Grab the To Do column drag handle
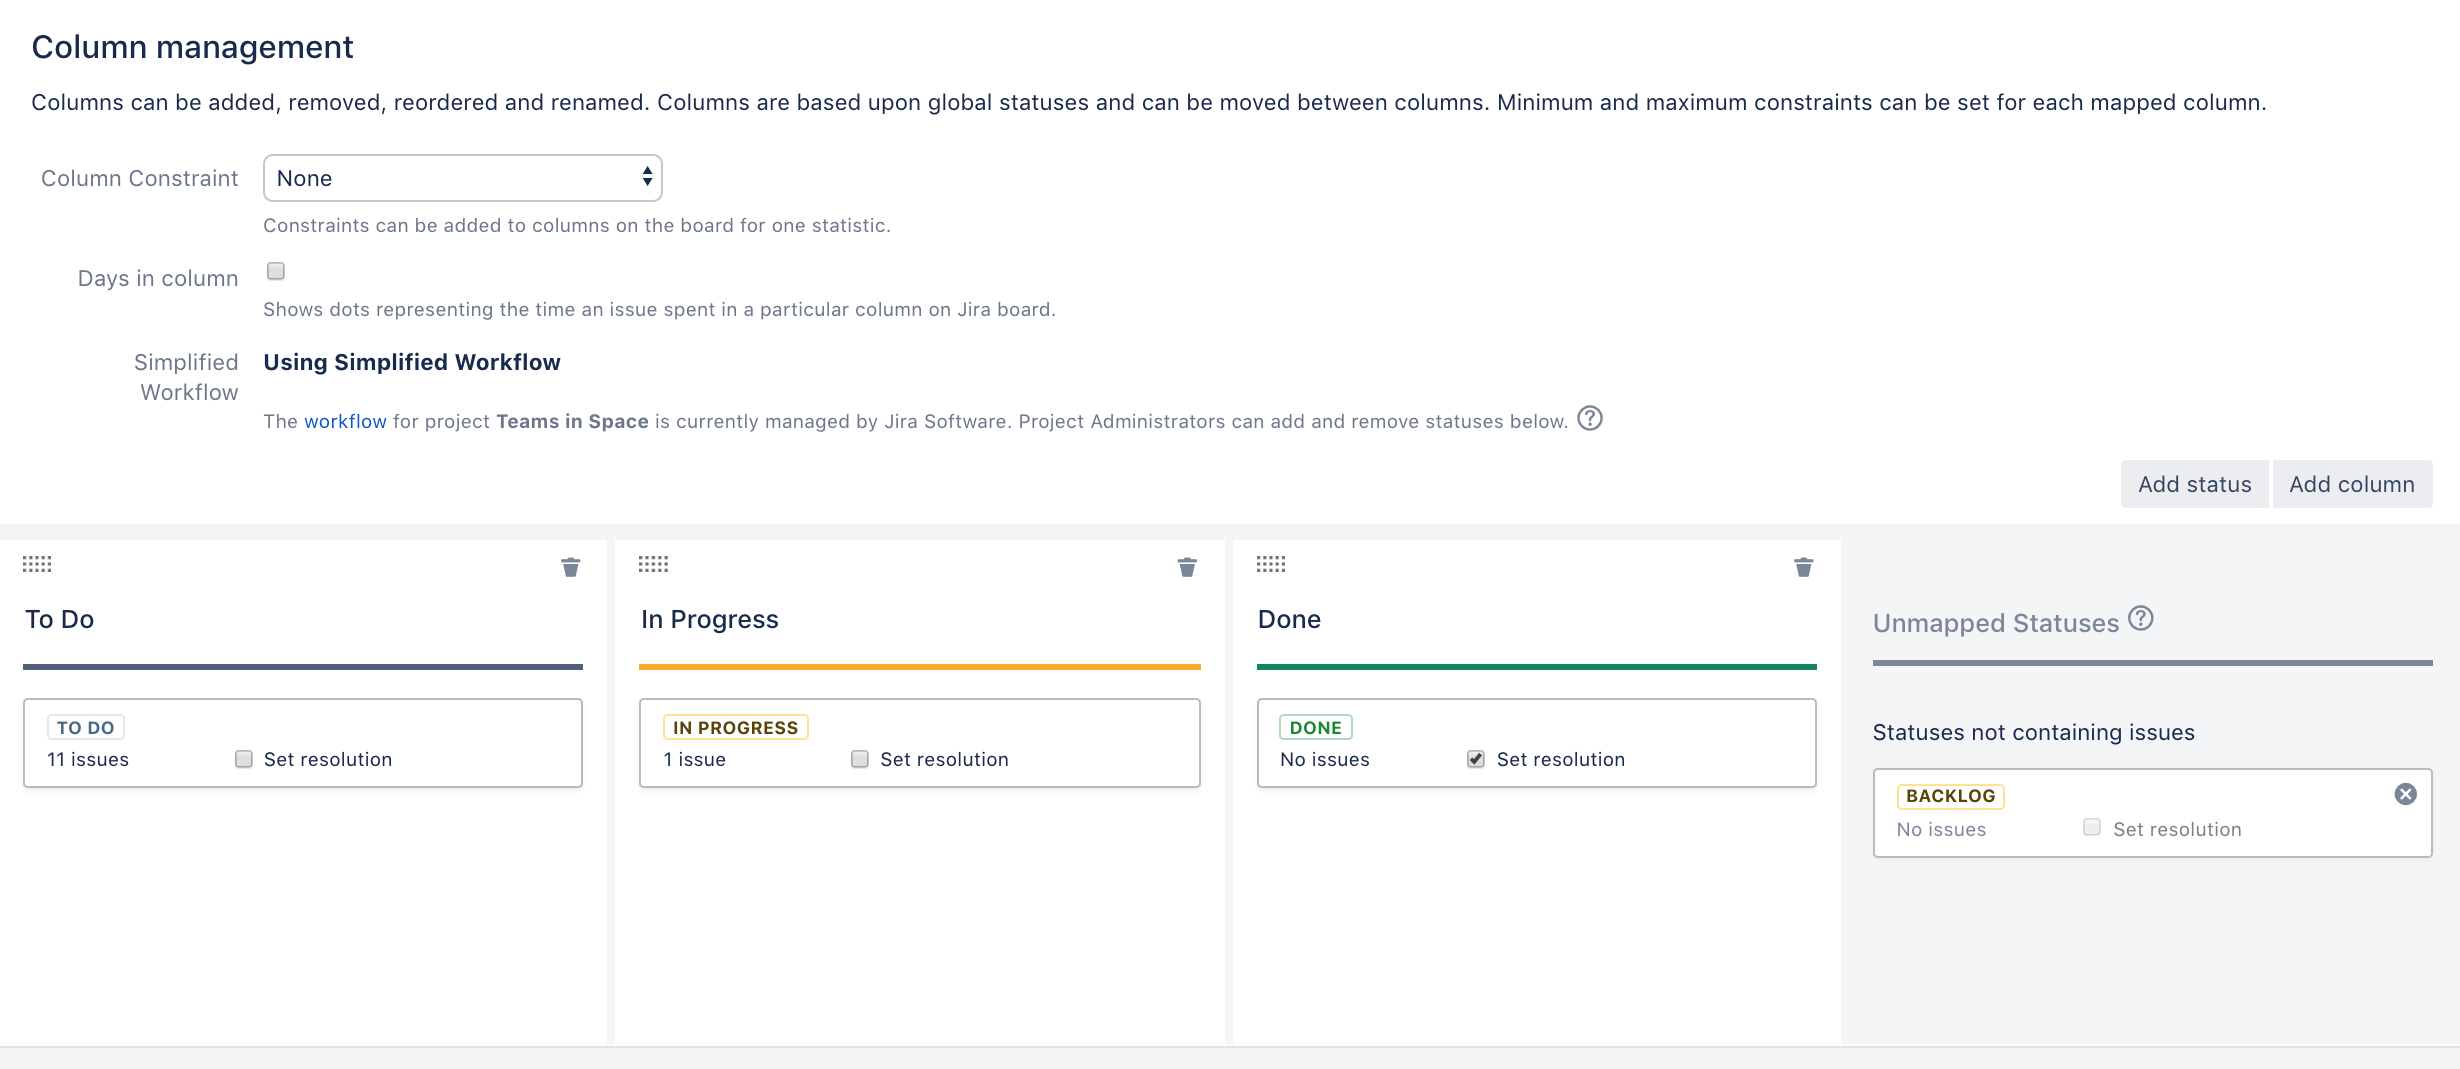 click(37, 564)
